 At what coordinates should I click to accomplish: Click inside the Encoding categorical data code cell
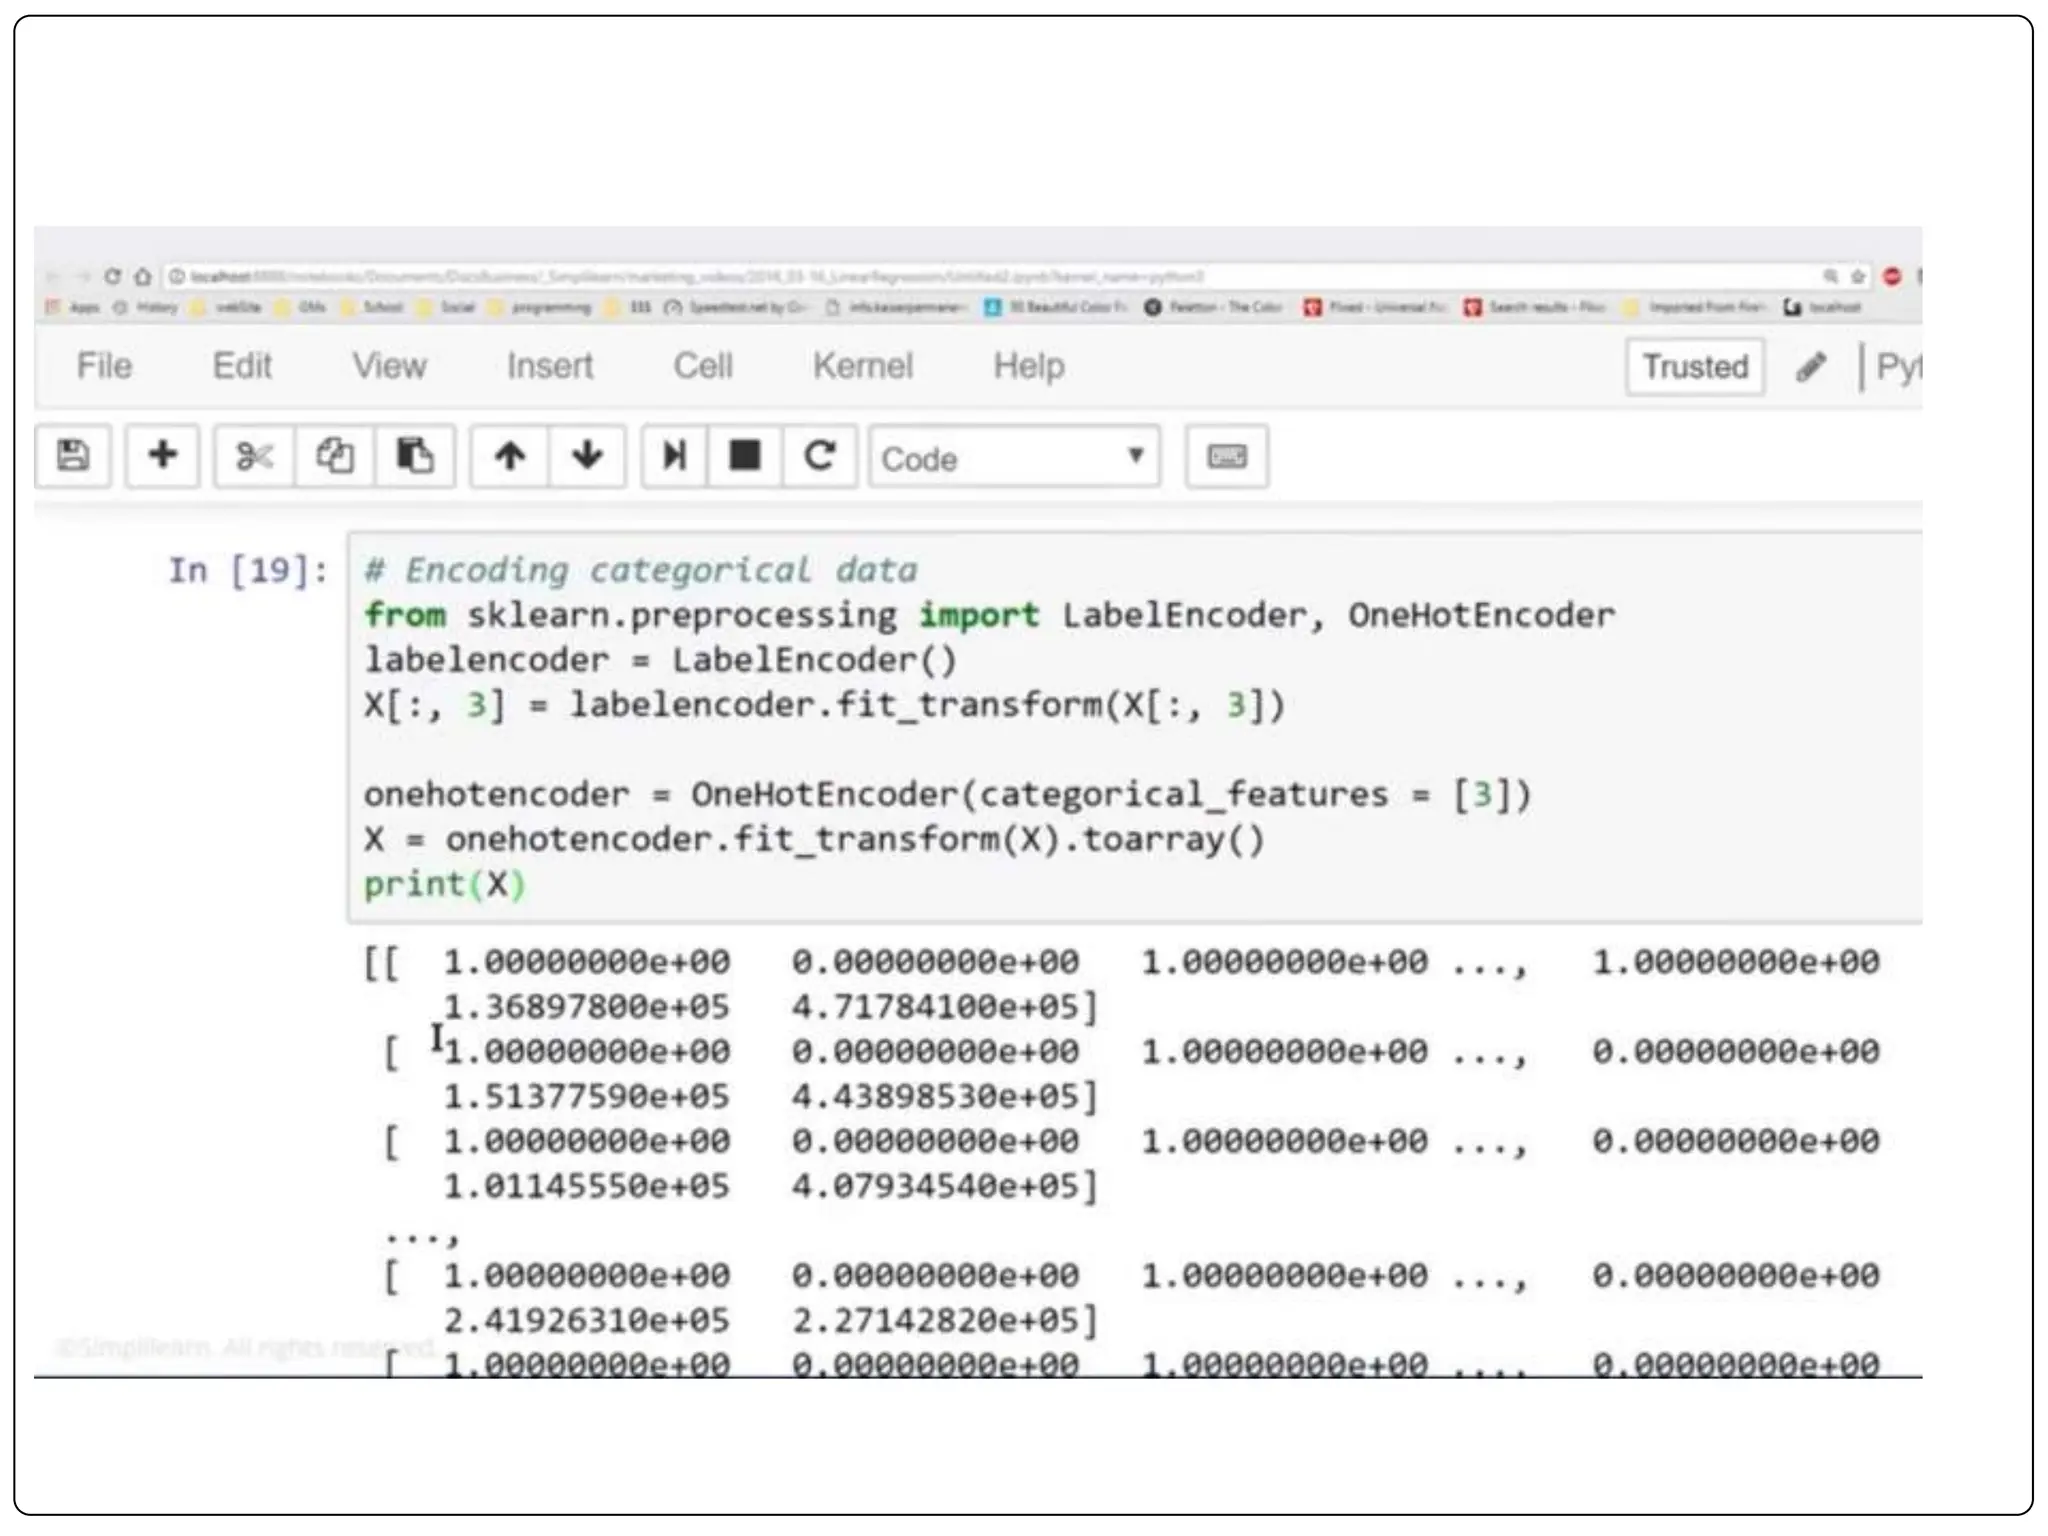click(1100, 750)
